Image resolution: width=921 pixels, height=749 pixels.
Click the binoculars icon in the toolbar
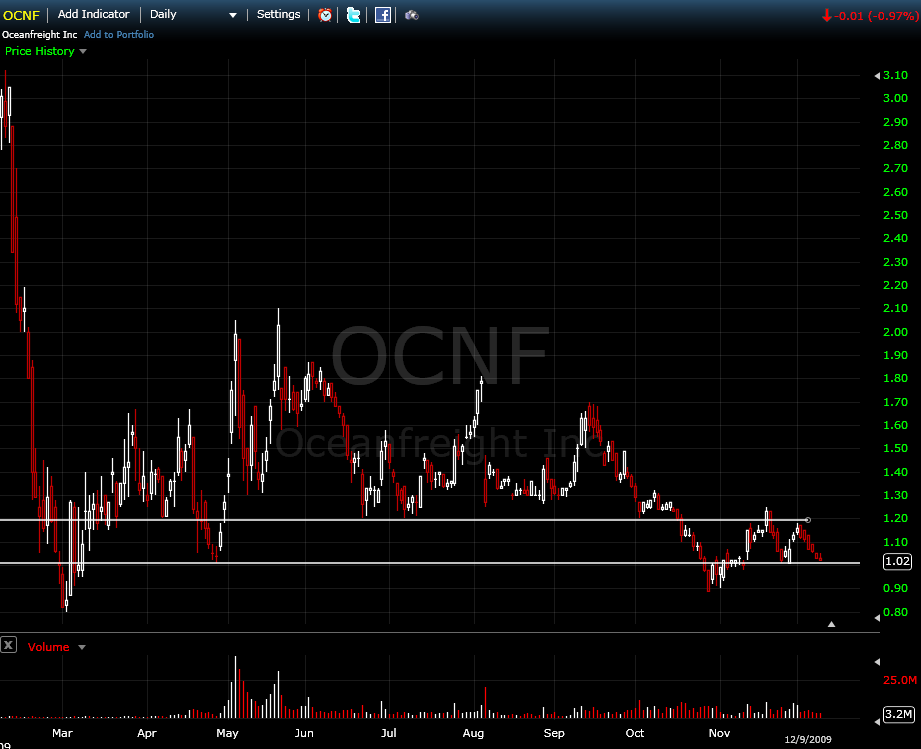(x=412, y=15)
